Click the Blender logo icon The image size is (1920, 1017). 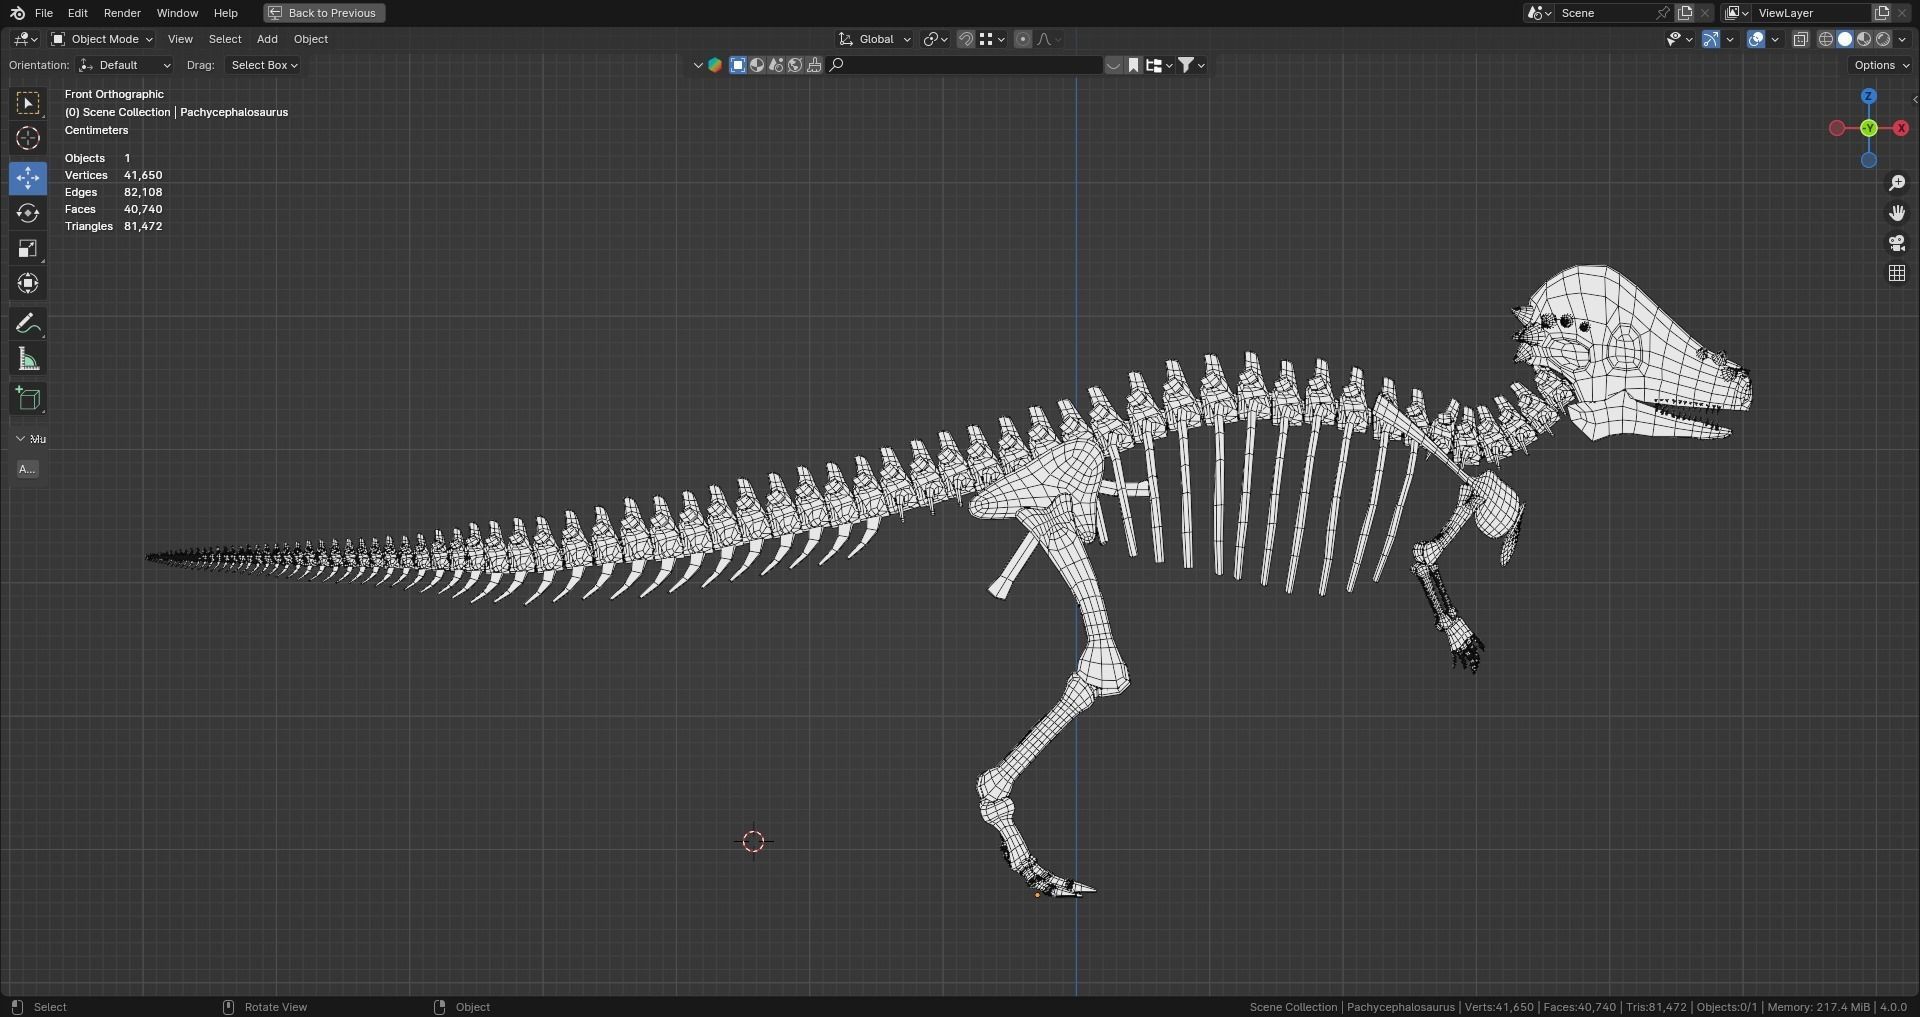click(x=17, y=13)
